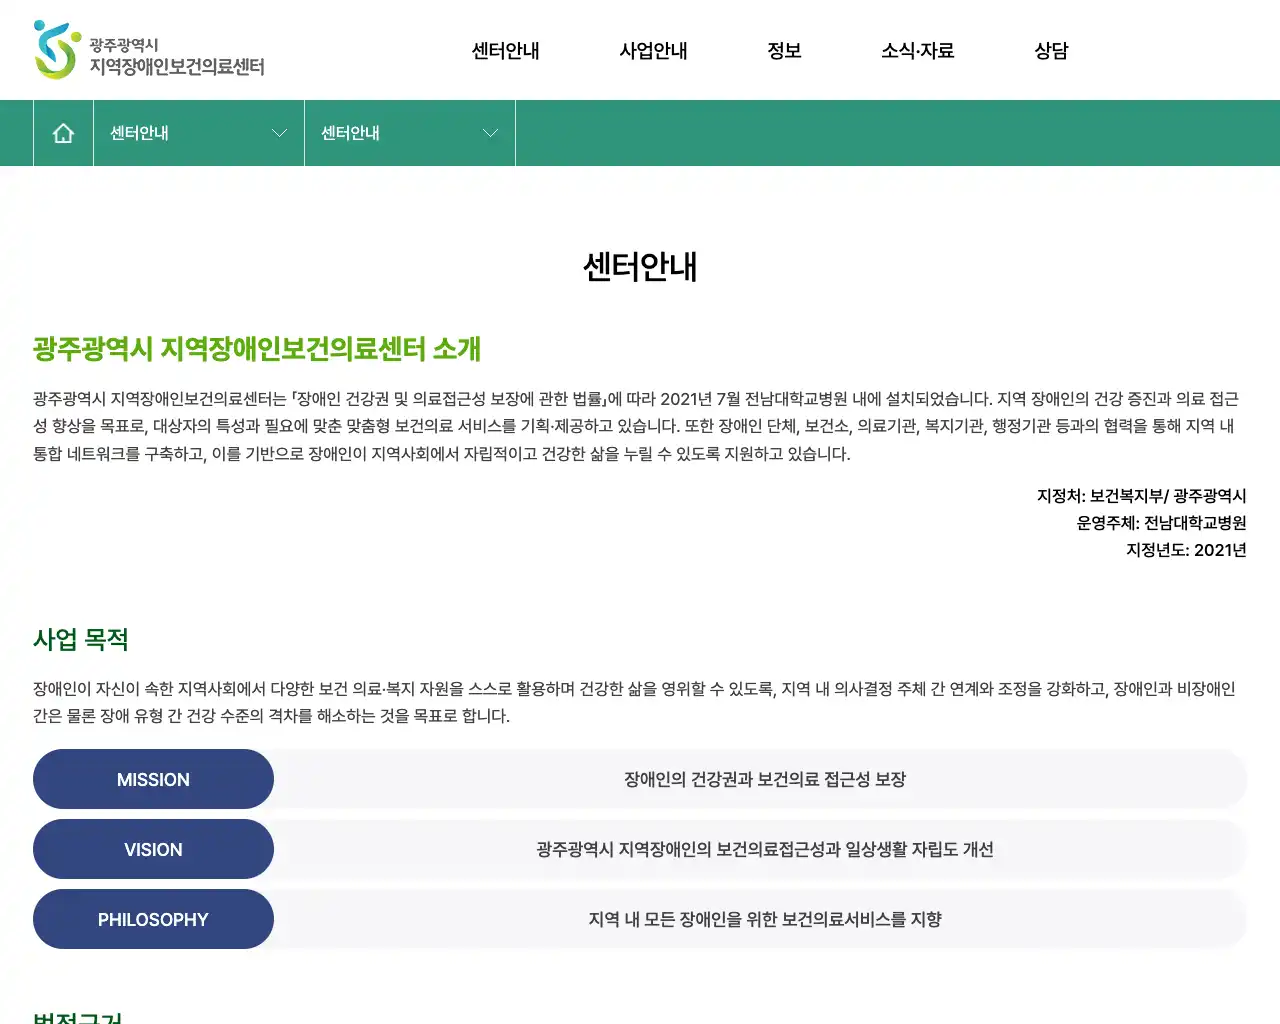Click text 장애인의 건강권과 보건의료 접근성 보장

pos(765,779)
